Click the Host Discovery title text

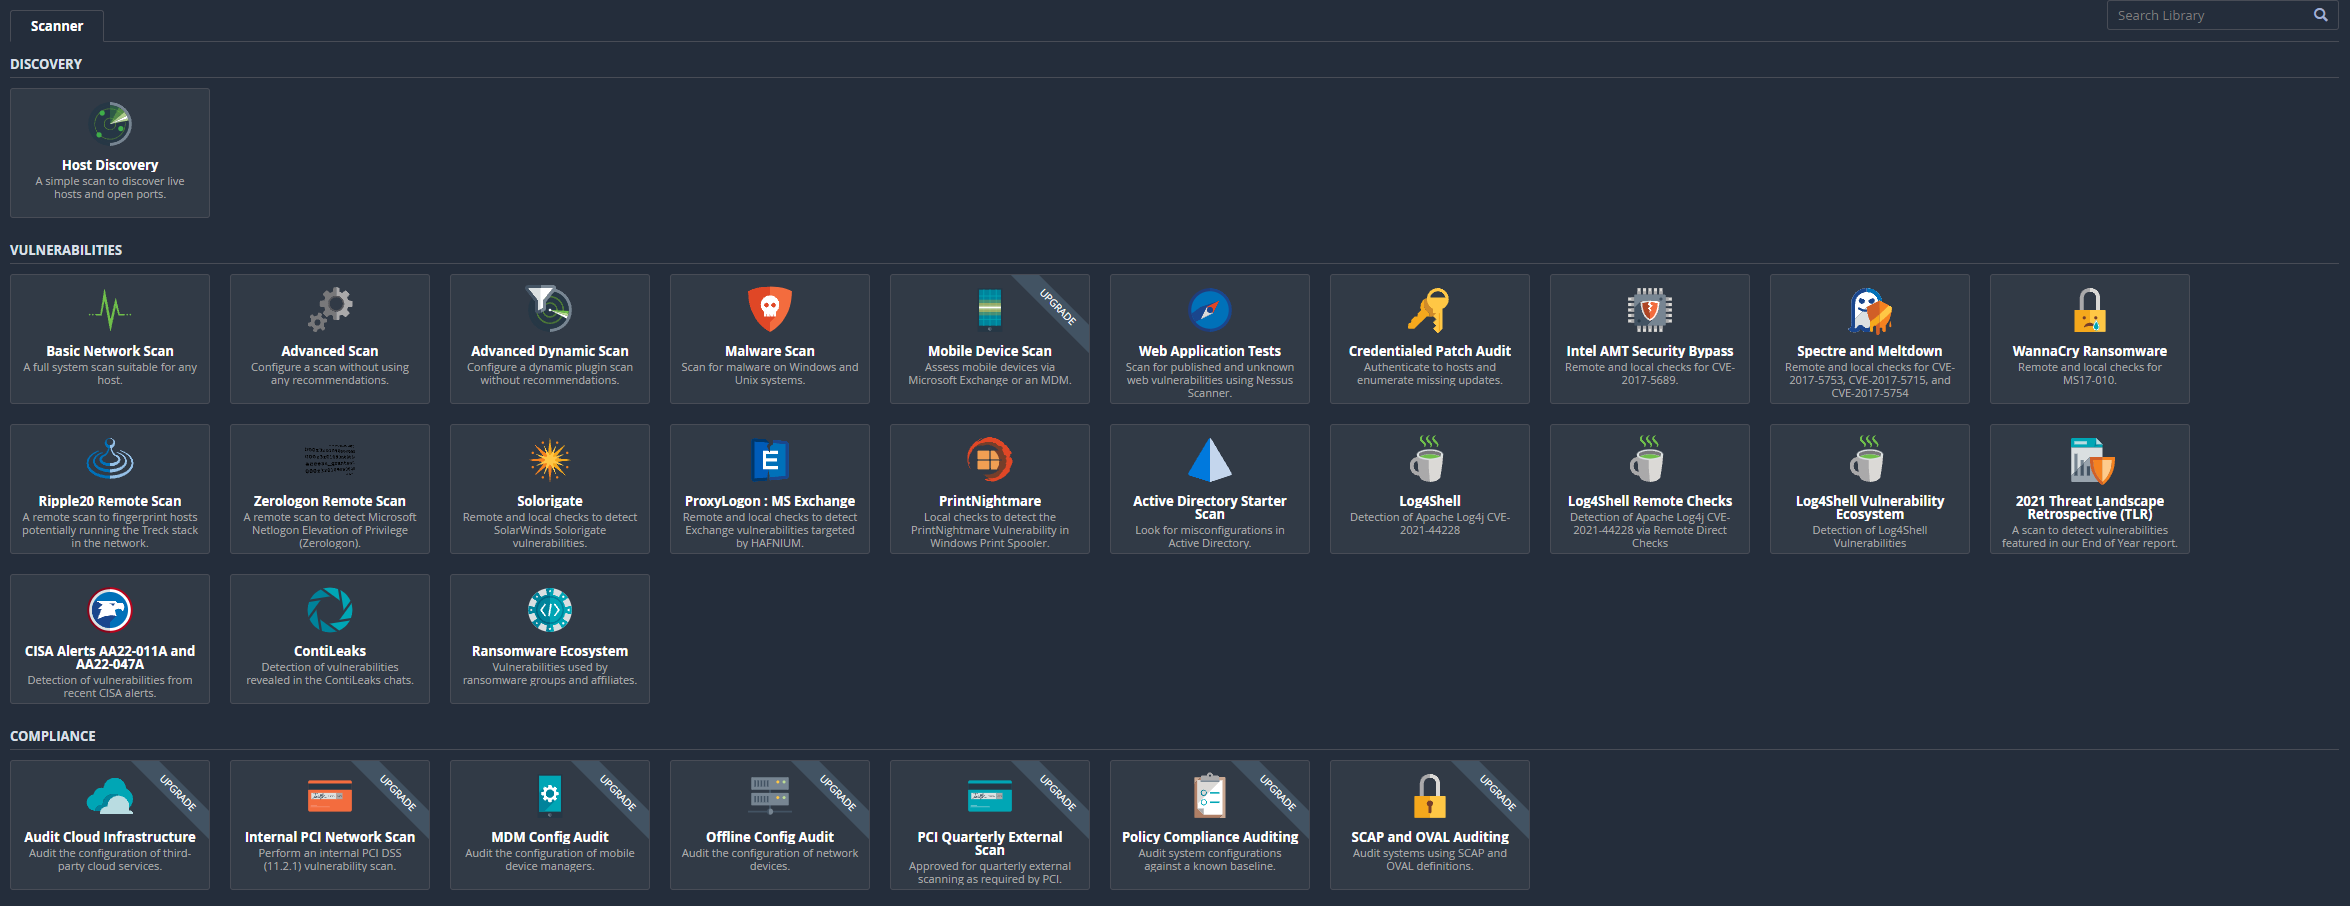point(110,165)
